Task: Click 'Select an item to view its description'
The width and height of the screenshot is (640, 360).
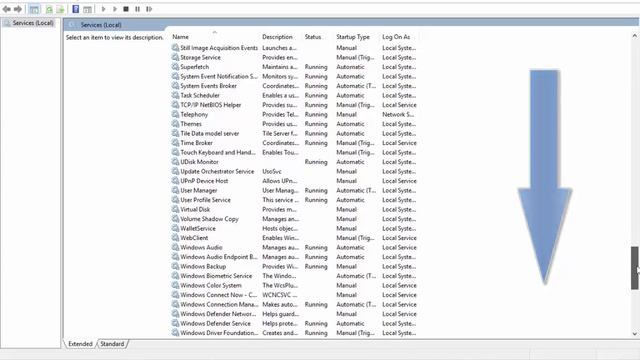Action: click(115, 37)
